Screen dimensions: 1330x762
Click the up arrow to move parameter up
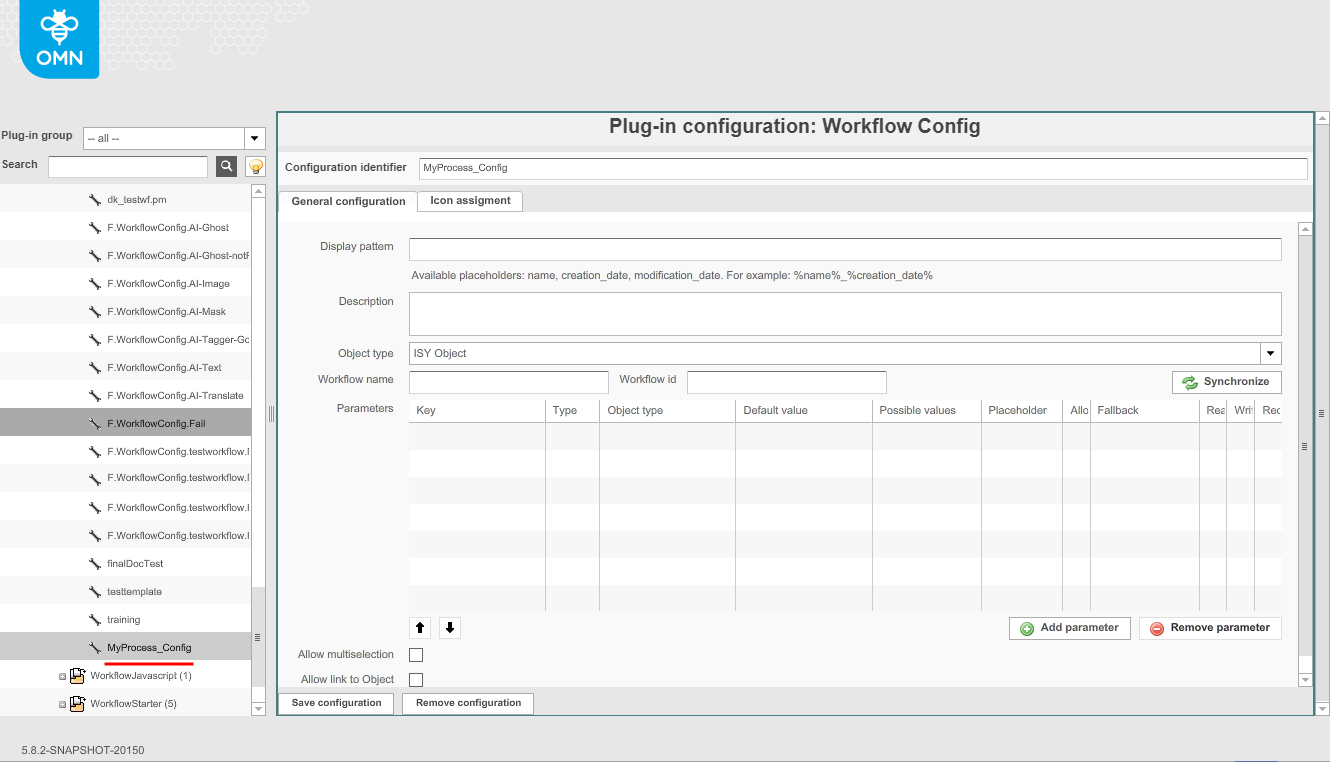419,628
